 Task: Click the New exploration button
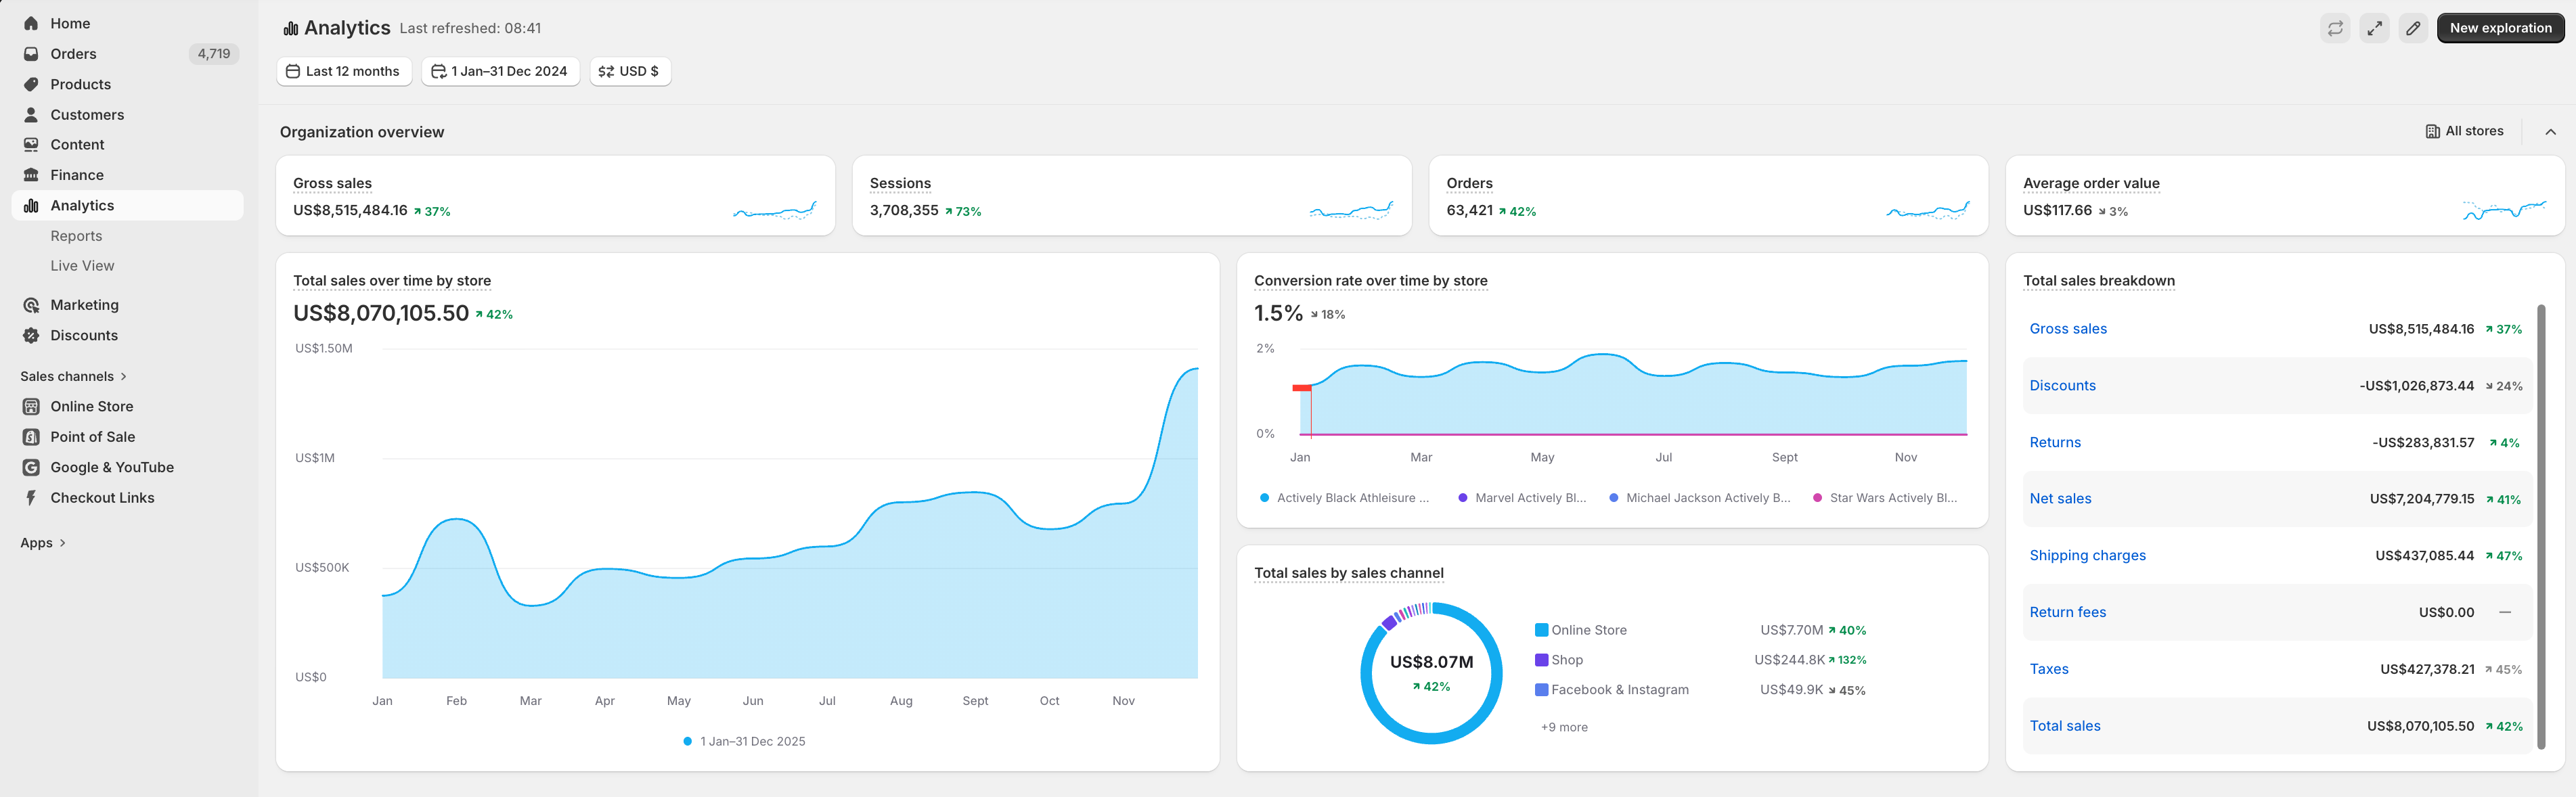pyautogui.click(x=2499, y=28)
